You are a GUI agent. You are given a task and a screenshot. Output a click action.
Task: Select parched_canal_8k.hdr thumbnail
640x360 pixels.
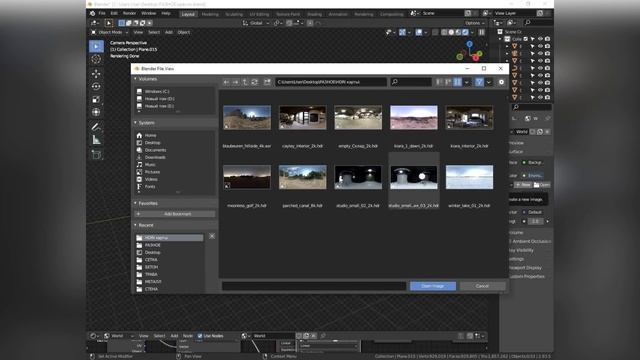click(x=302, y=177)
